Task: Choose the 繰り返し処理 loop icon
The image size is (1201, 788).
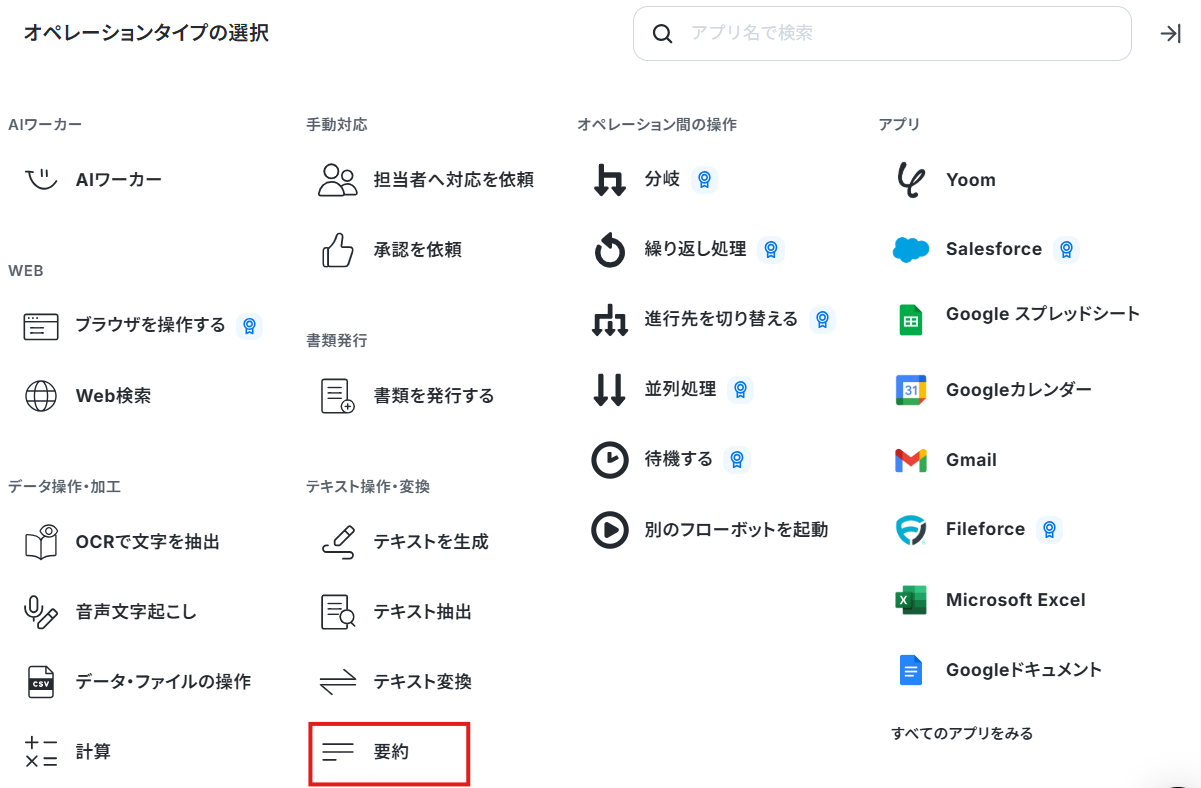Action: tap(609, 250)
